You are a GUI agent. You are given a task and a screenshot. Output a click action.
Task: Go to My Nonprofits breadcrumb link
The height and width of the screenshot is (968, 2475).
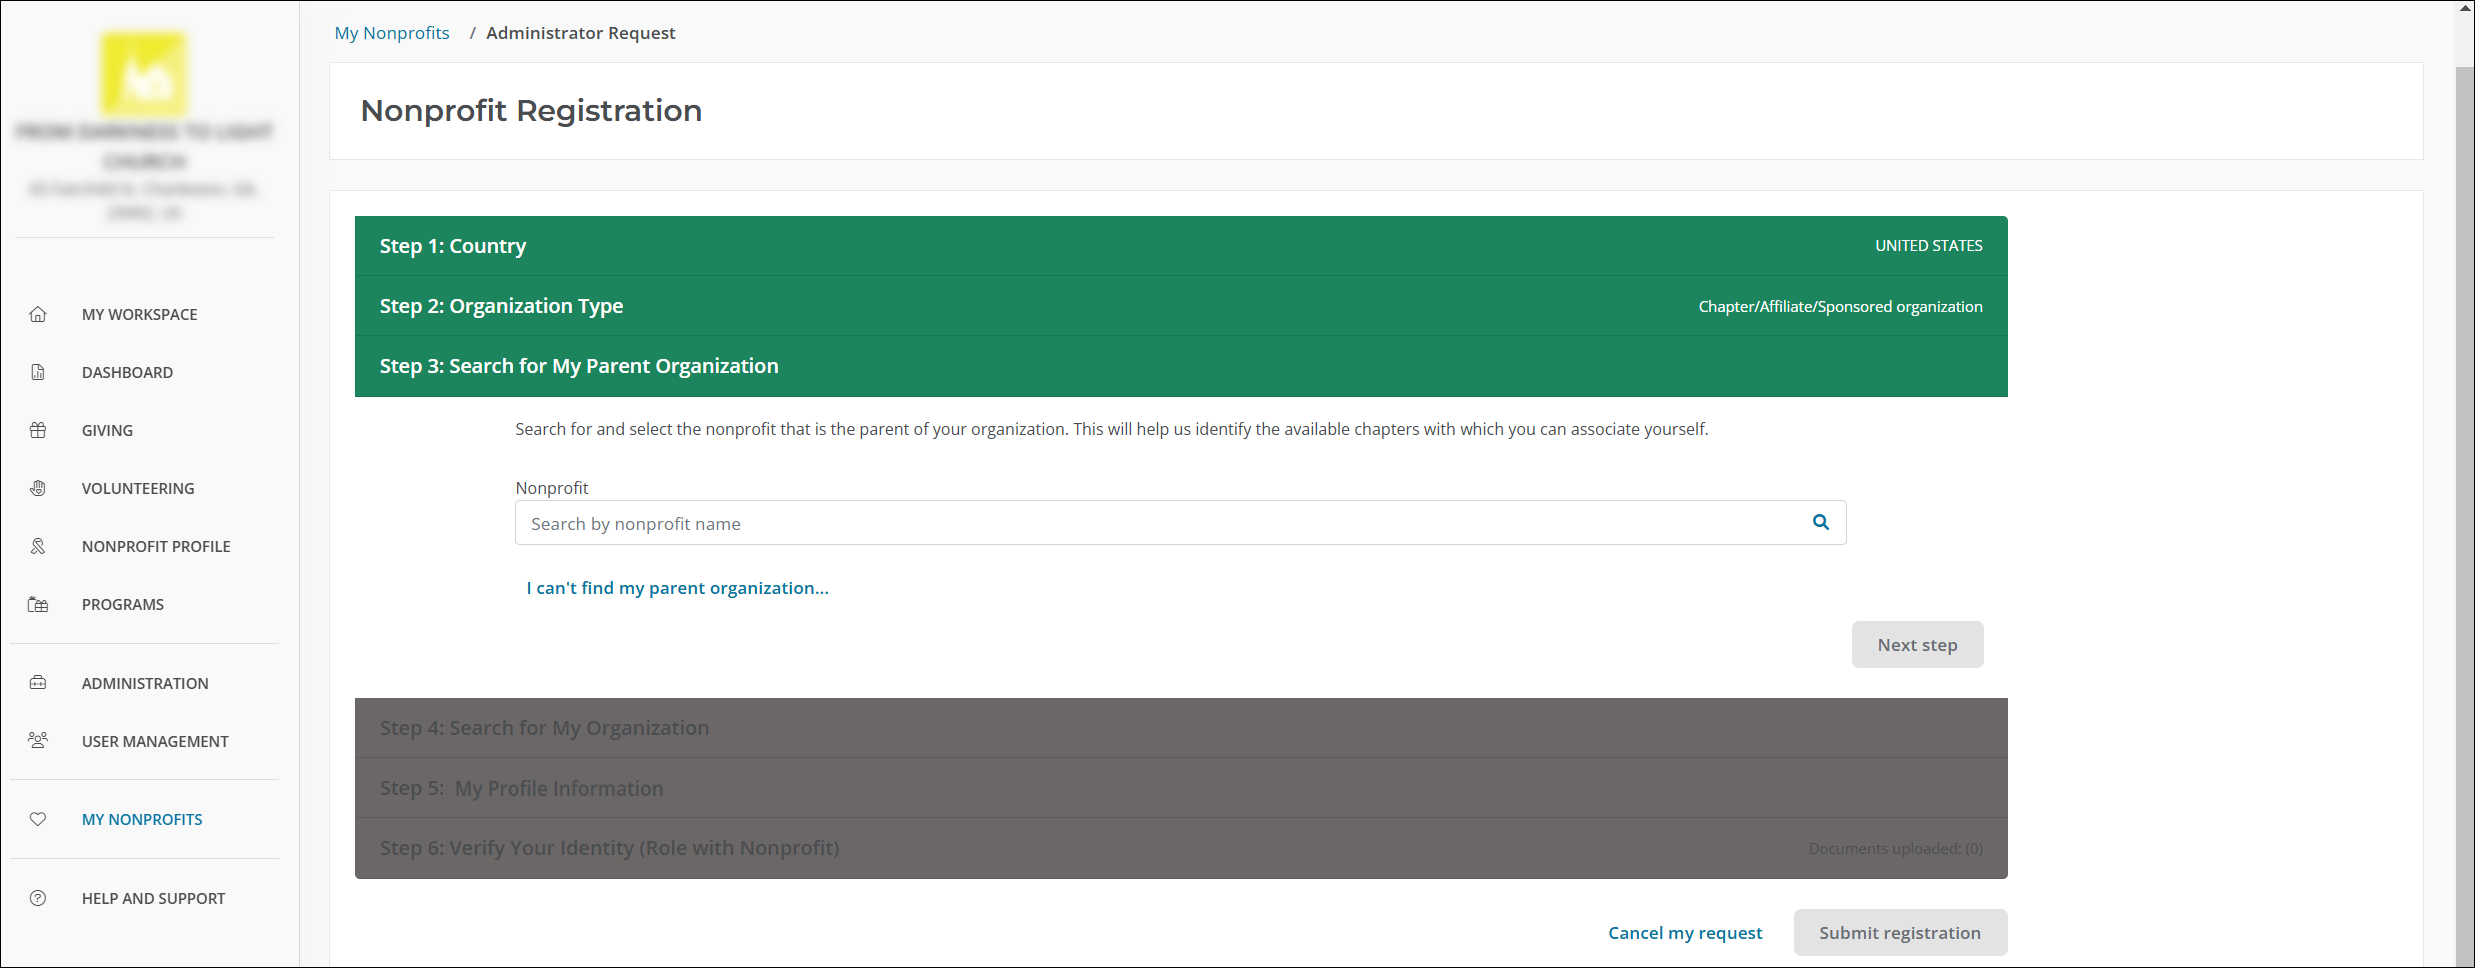tap(392, 33)
